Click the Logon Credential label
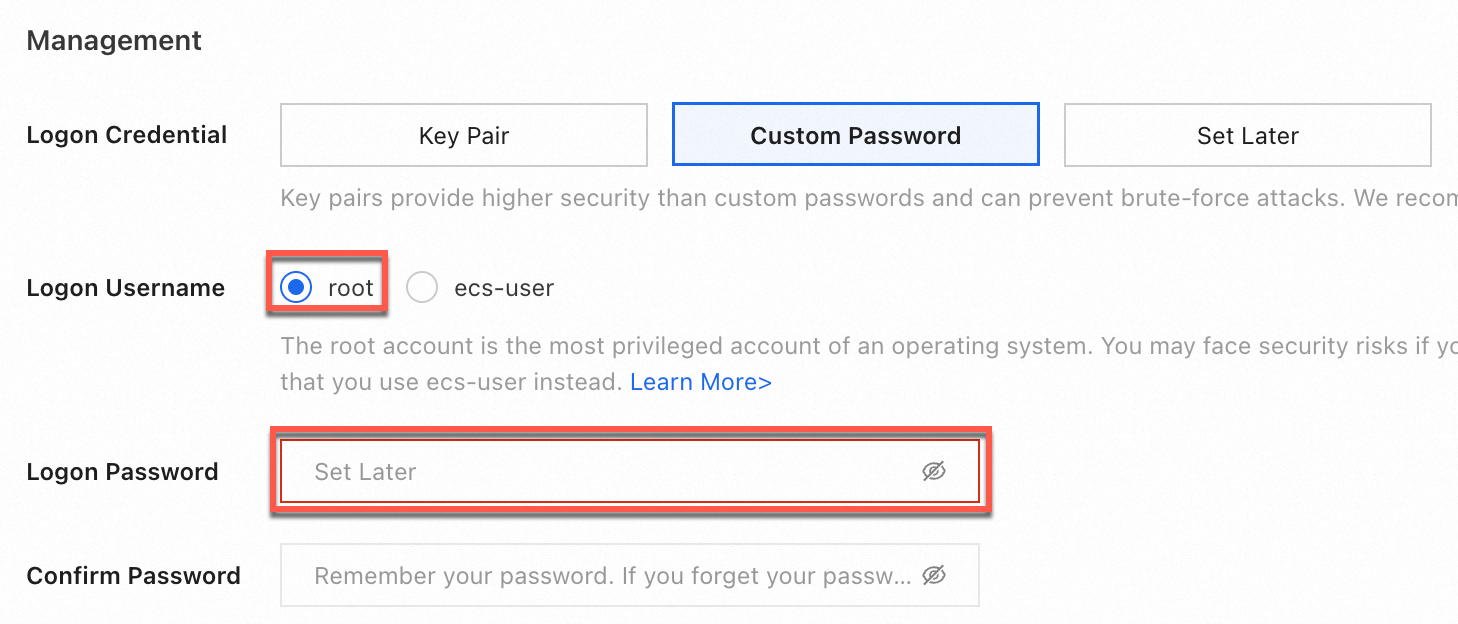 point(127,135)
